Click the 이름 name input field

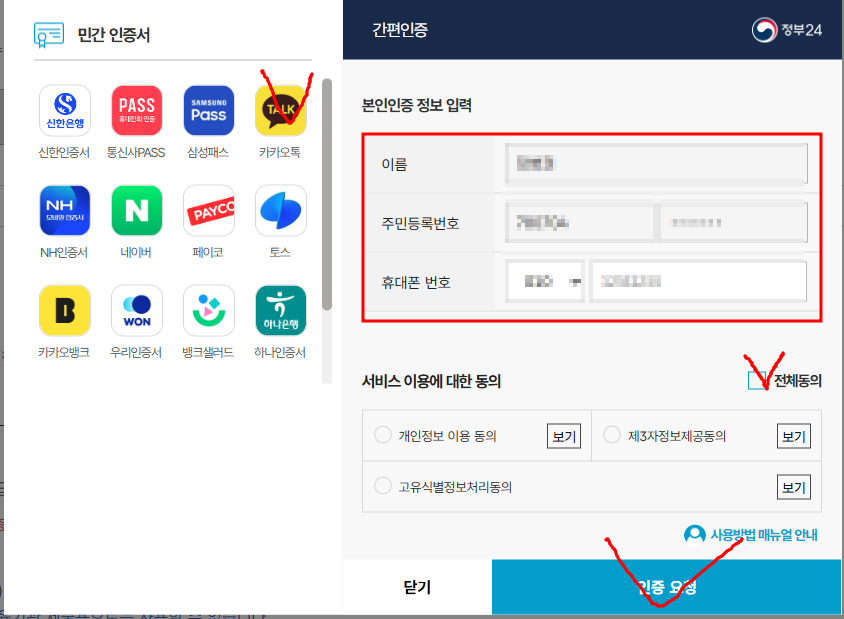click(656, 164)
